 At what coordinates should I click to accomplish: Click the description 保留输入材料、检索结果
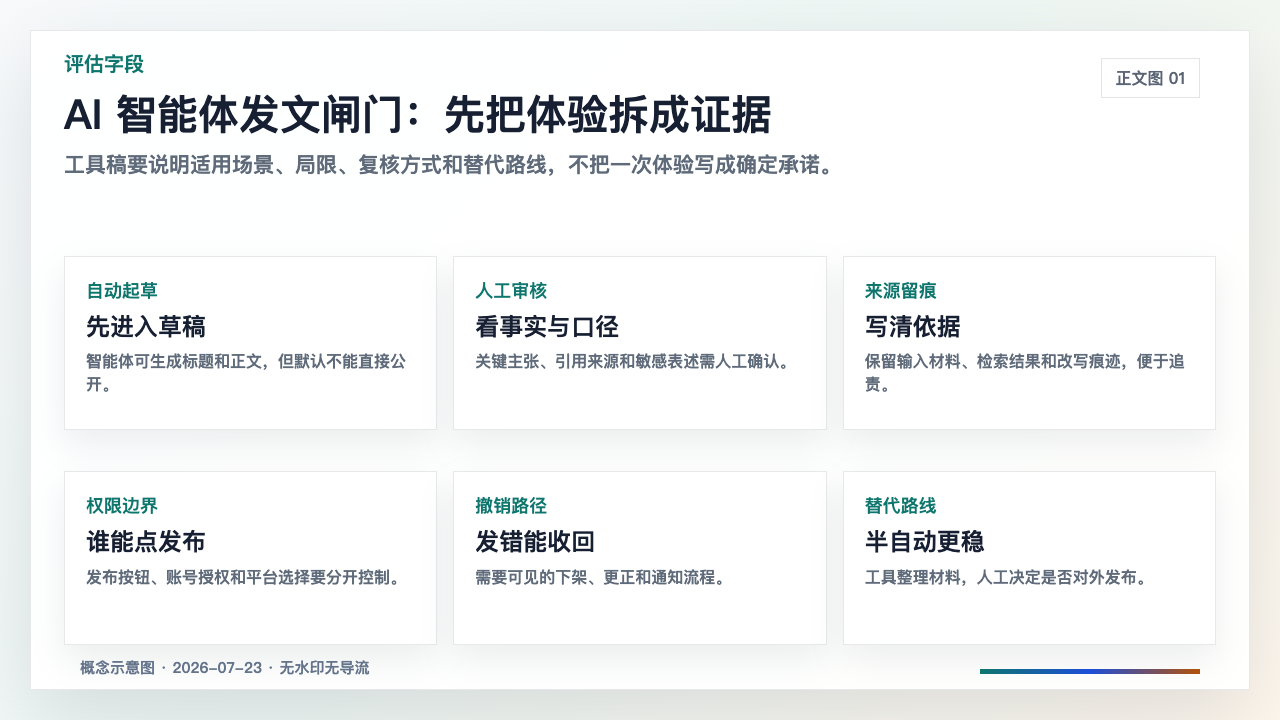1025,372
